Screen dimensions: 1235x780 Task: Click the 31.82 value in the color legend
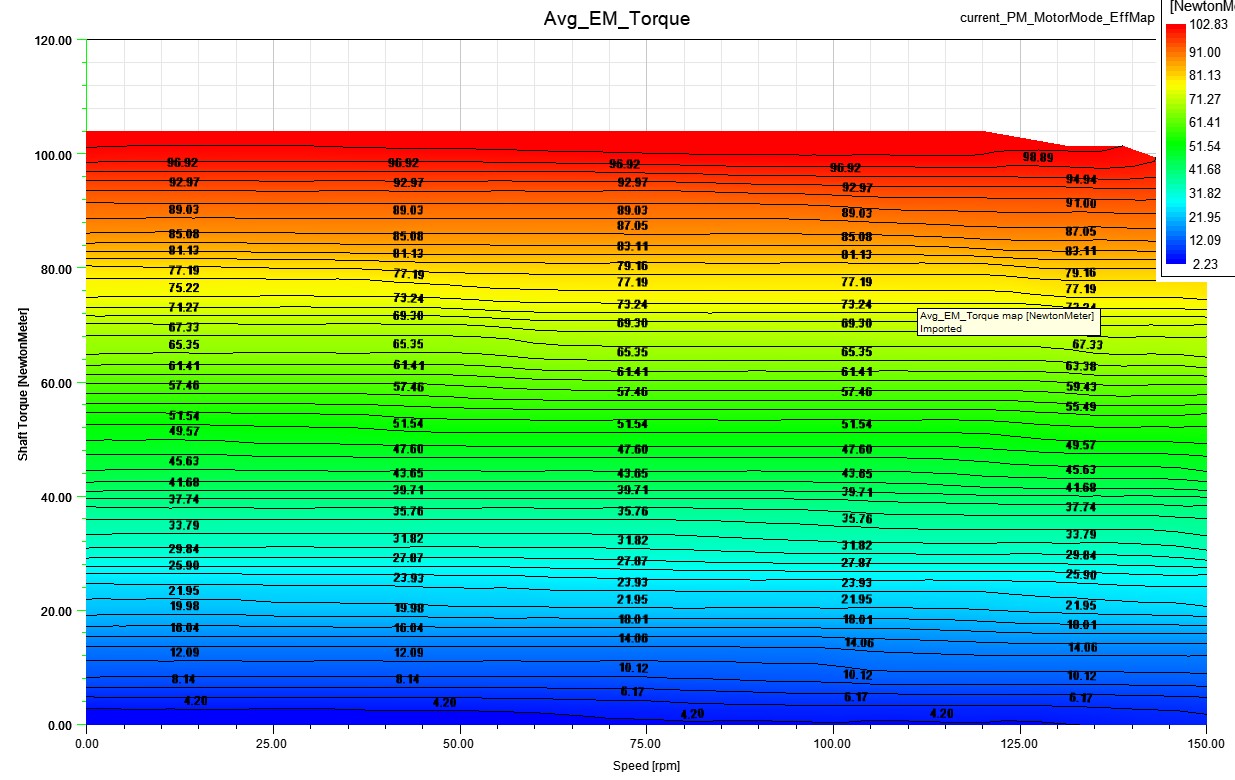coord(1207,193)
